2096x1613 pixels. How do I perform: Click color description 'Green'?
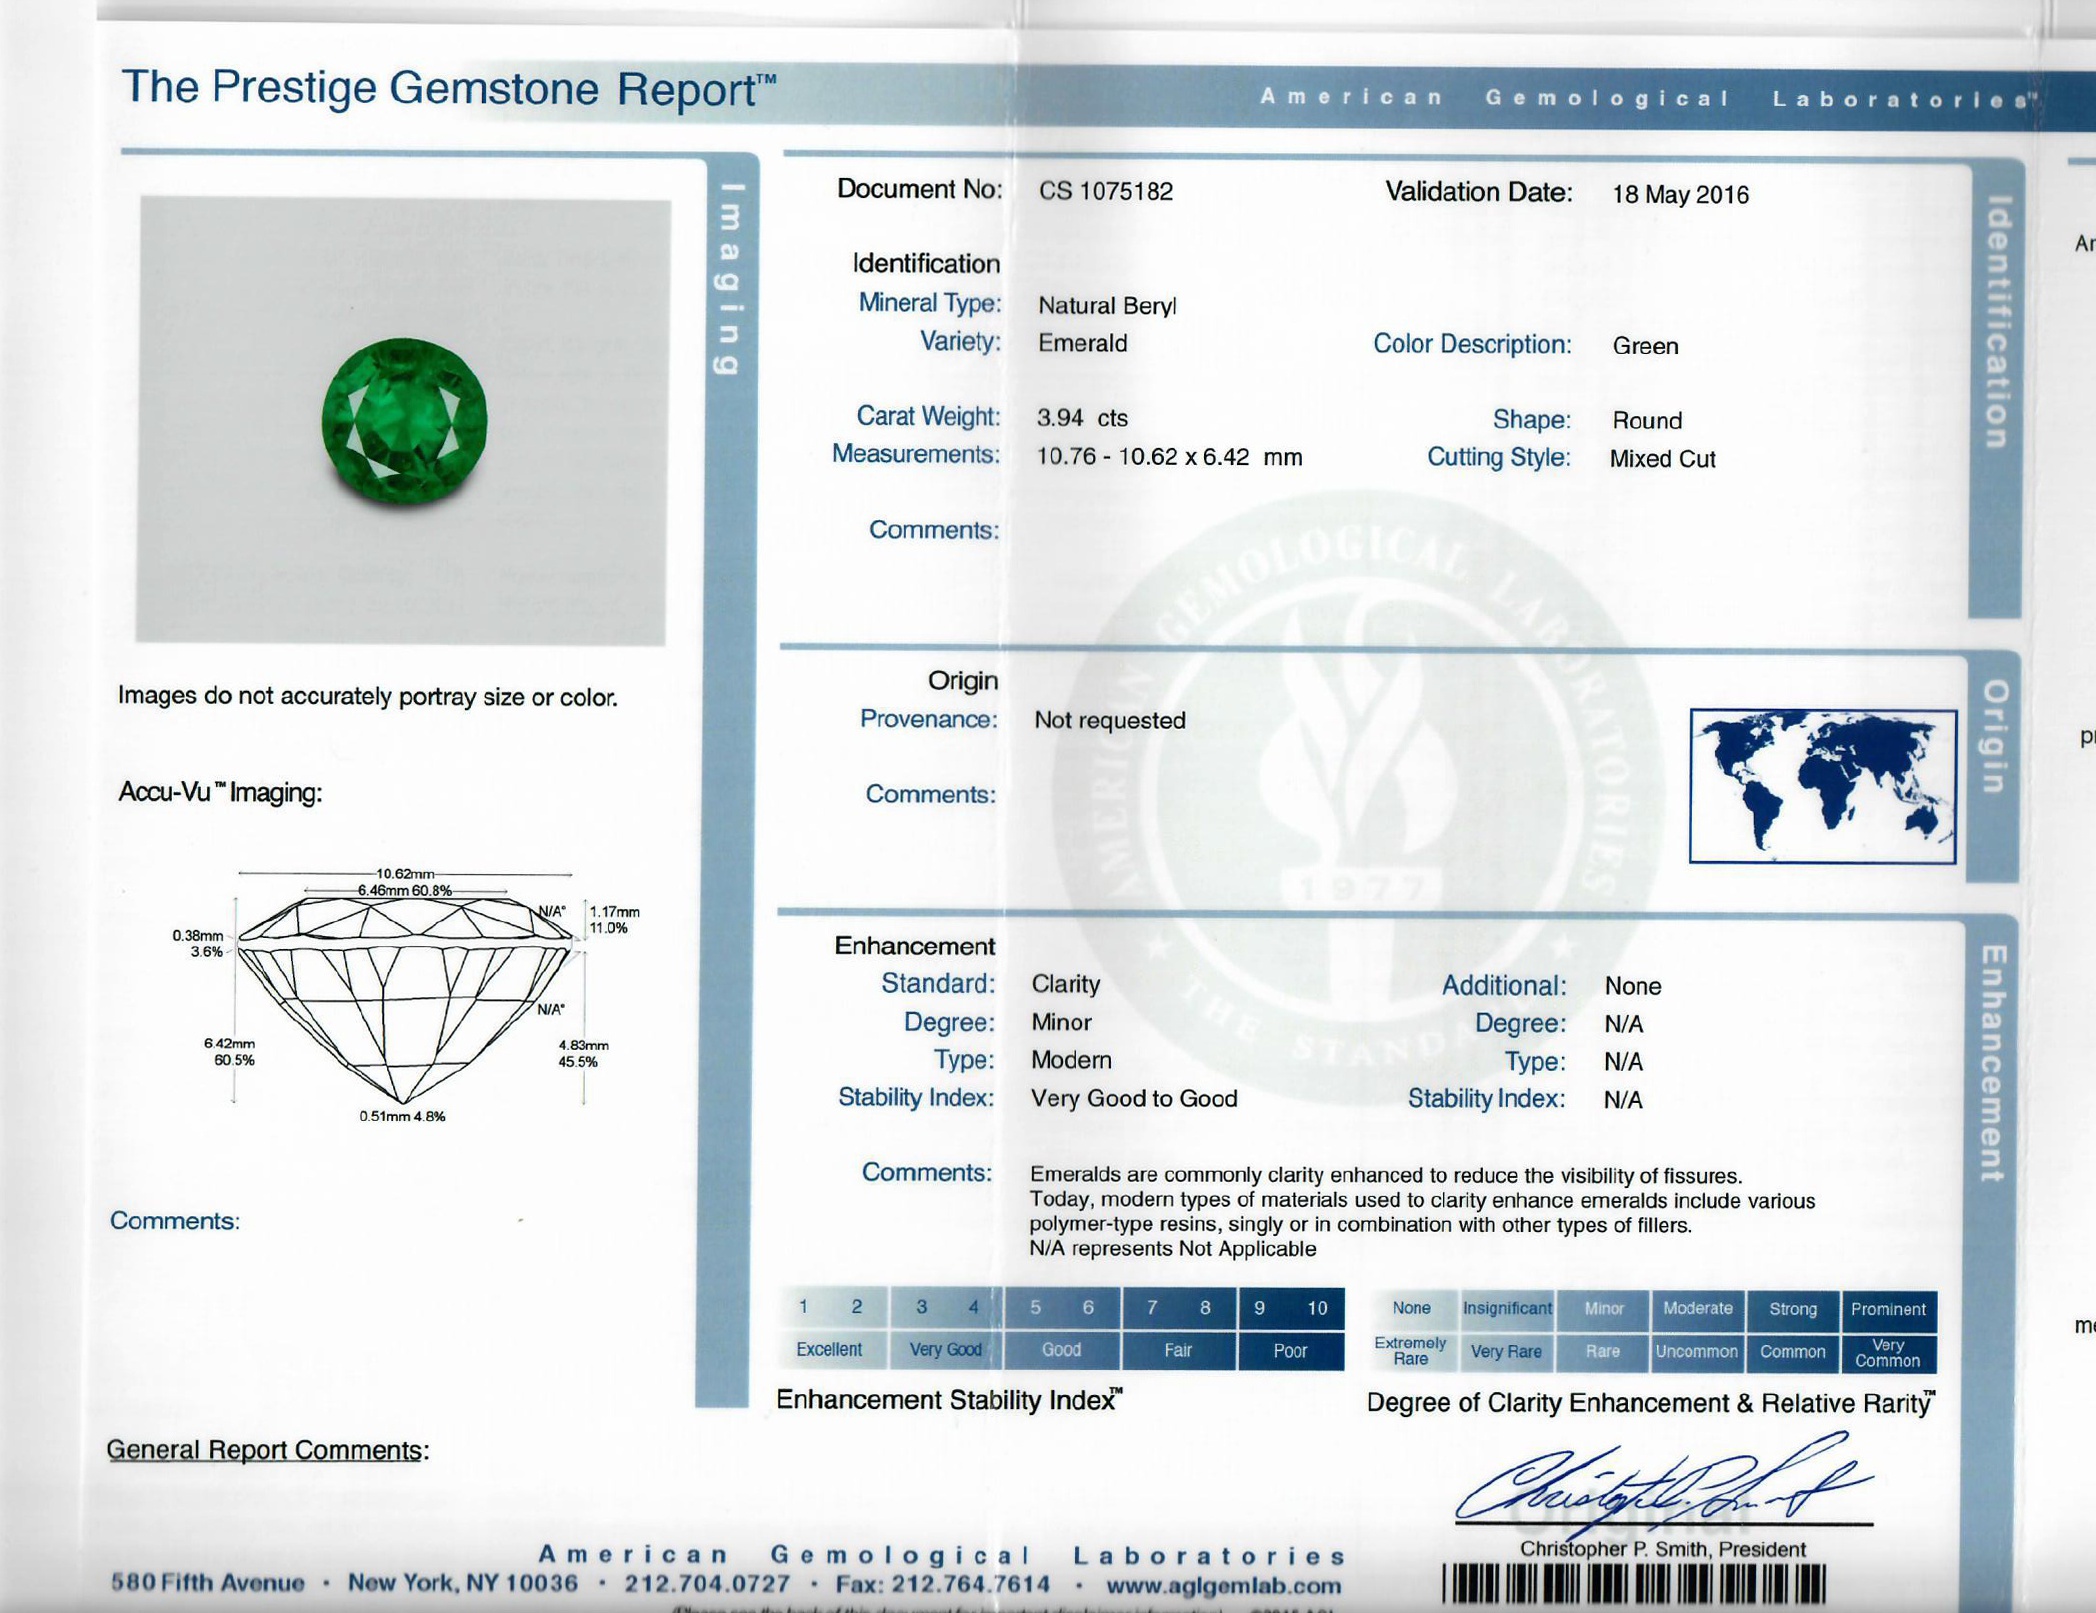pyautogui.click(x=1645, y=346)
